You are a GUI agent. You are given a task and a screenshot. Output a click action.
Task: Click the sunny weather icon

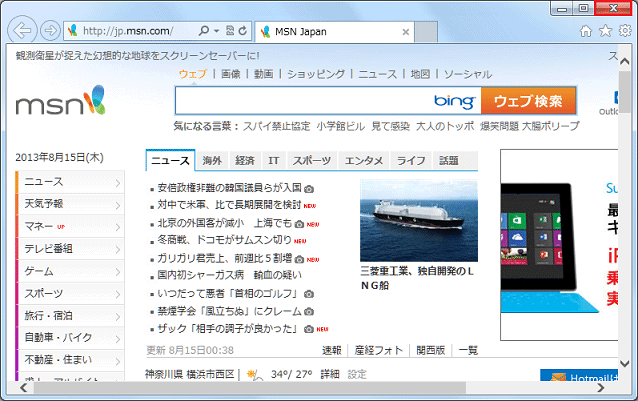point(255,375)
